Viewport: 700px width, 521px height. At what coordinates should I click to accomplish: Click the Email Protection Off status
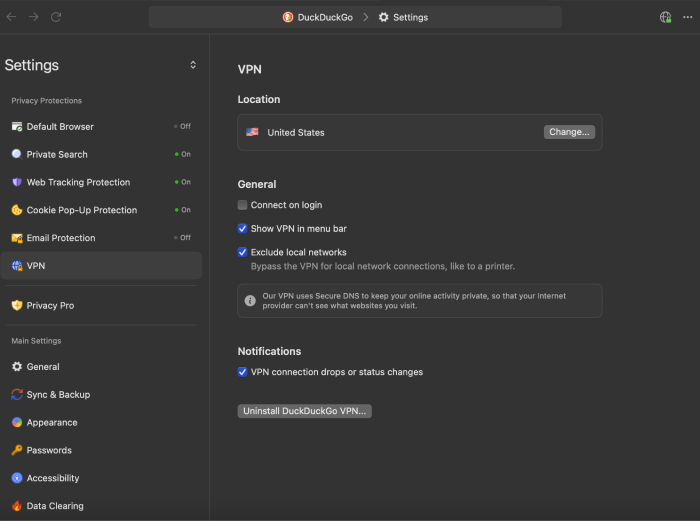coord(183,238)
